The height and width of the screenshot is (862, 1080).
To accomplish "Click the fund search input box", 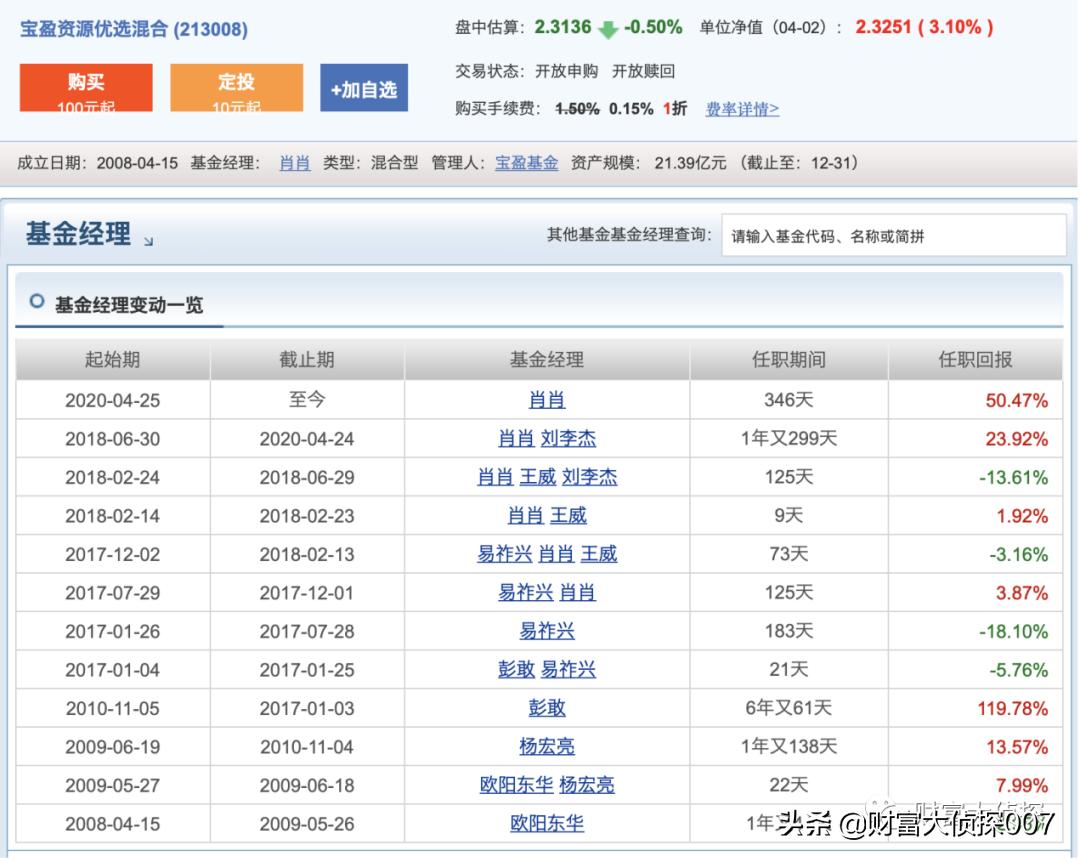I will [892, 235].
